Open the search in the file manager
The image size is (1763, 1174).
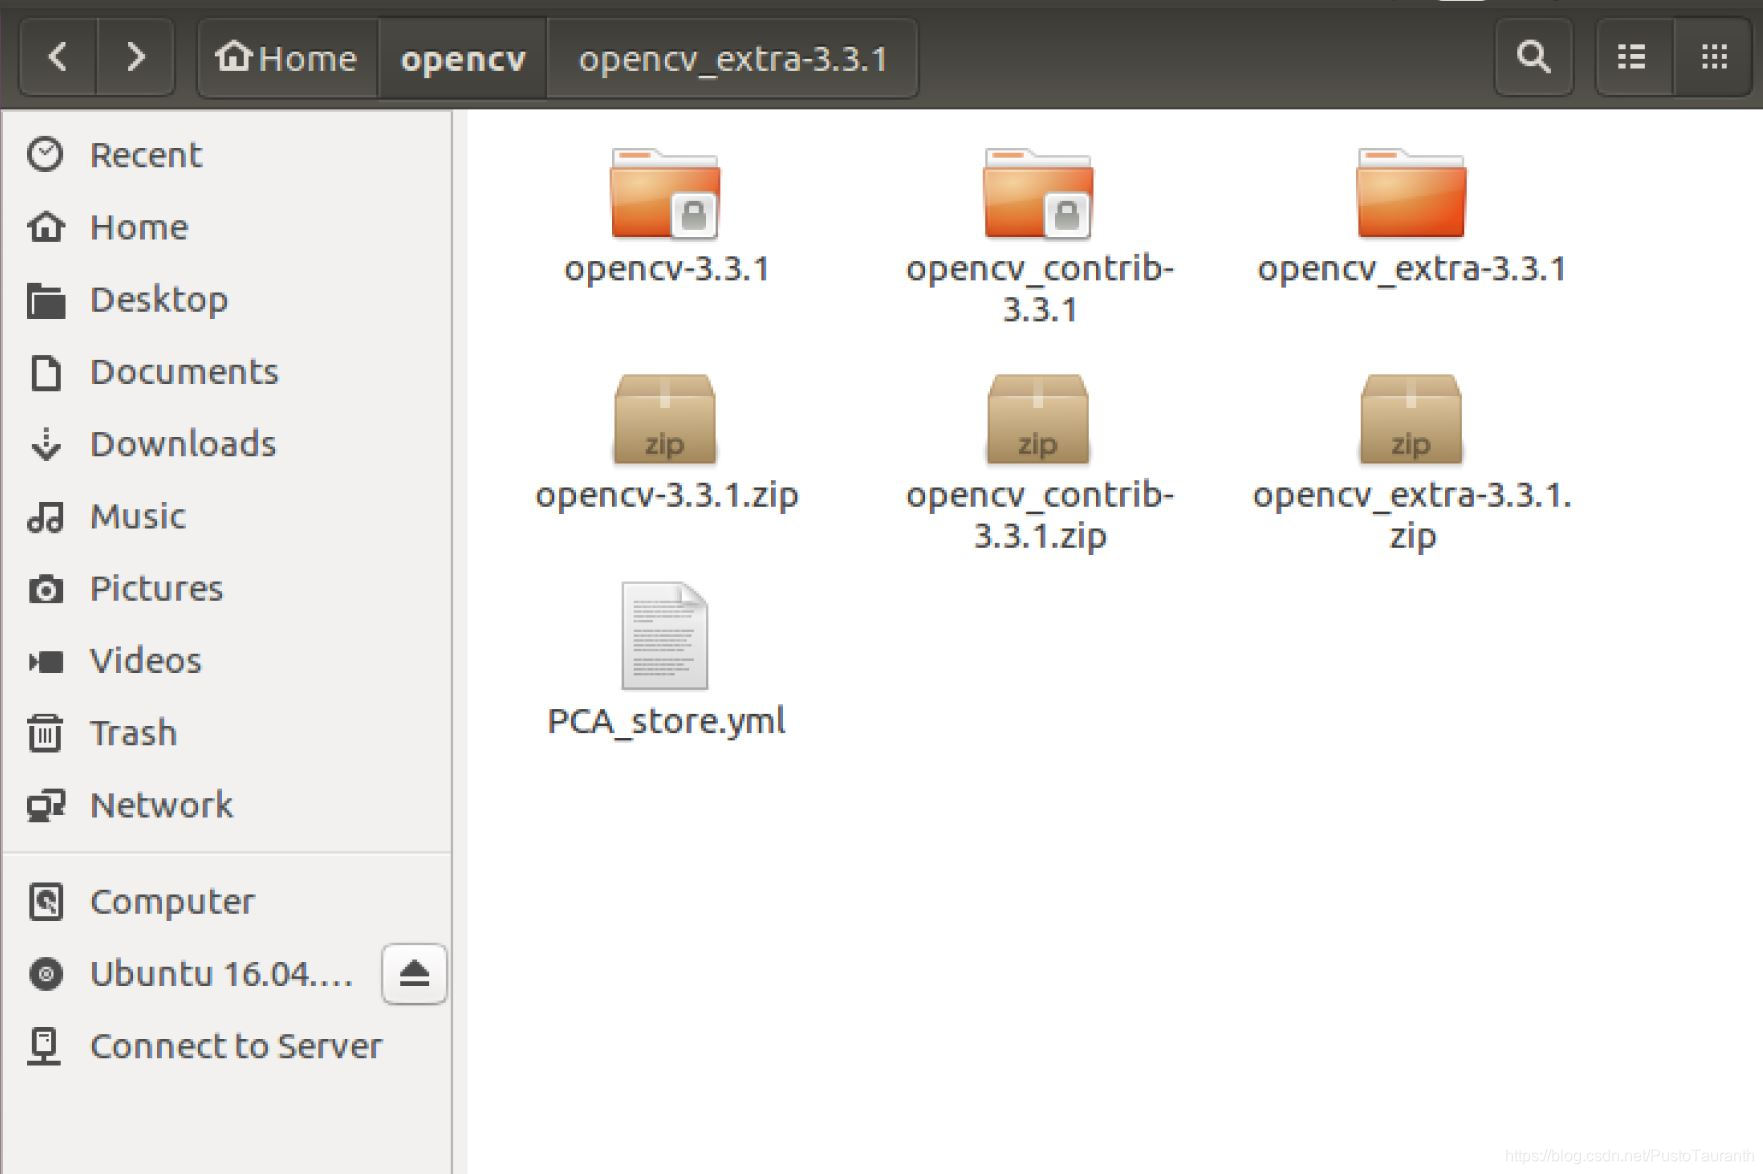point(1533,56)
